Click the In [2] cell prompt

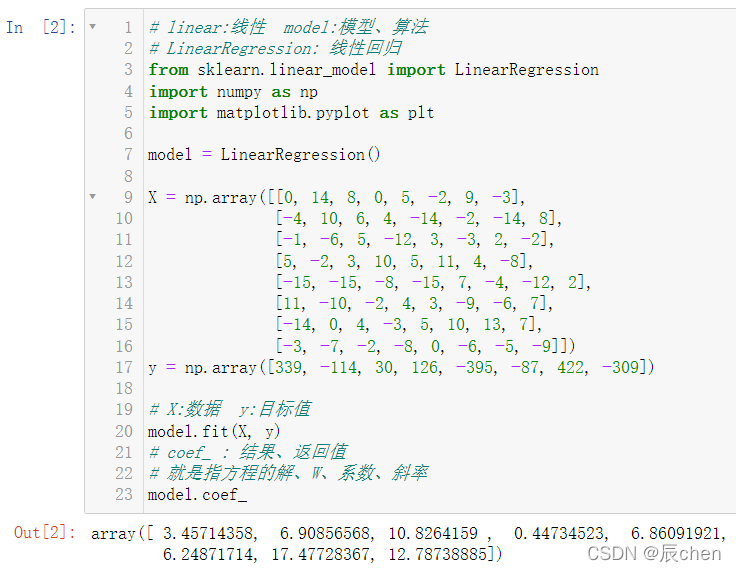tap(41, 27)
